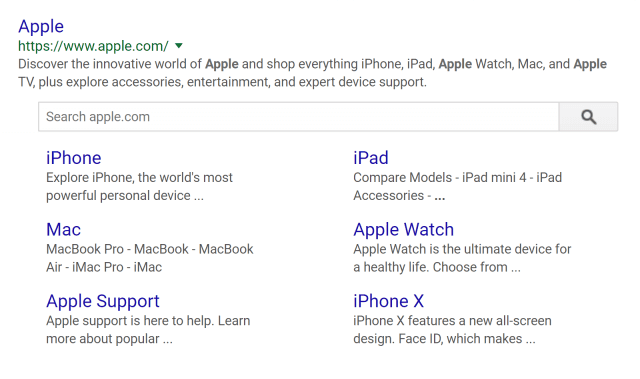Viewport: 640px width, 379px height.
Task: Select the iPhone X sitelink
Action: pyautogui.click(x=389, y=301)
